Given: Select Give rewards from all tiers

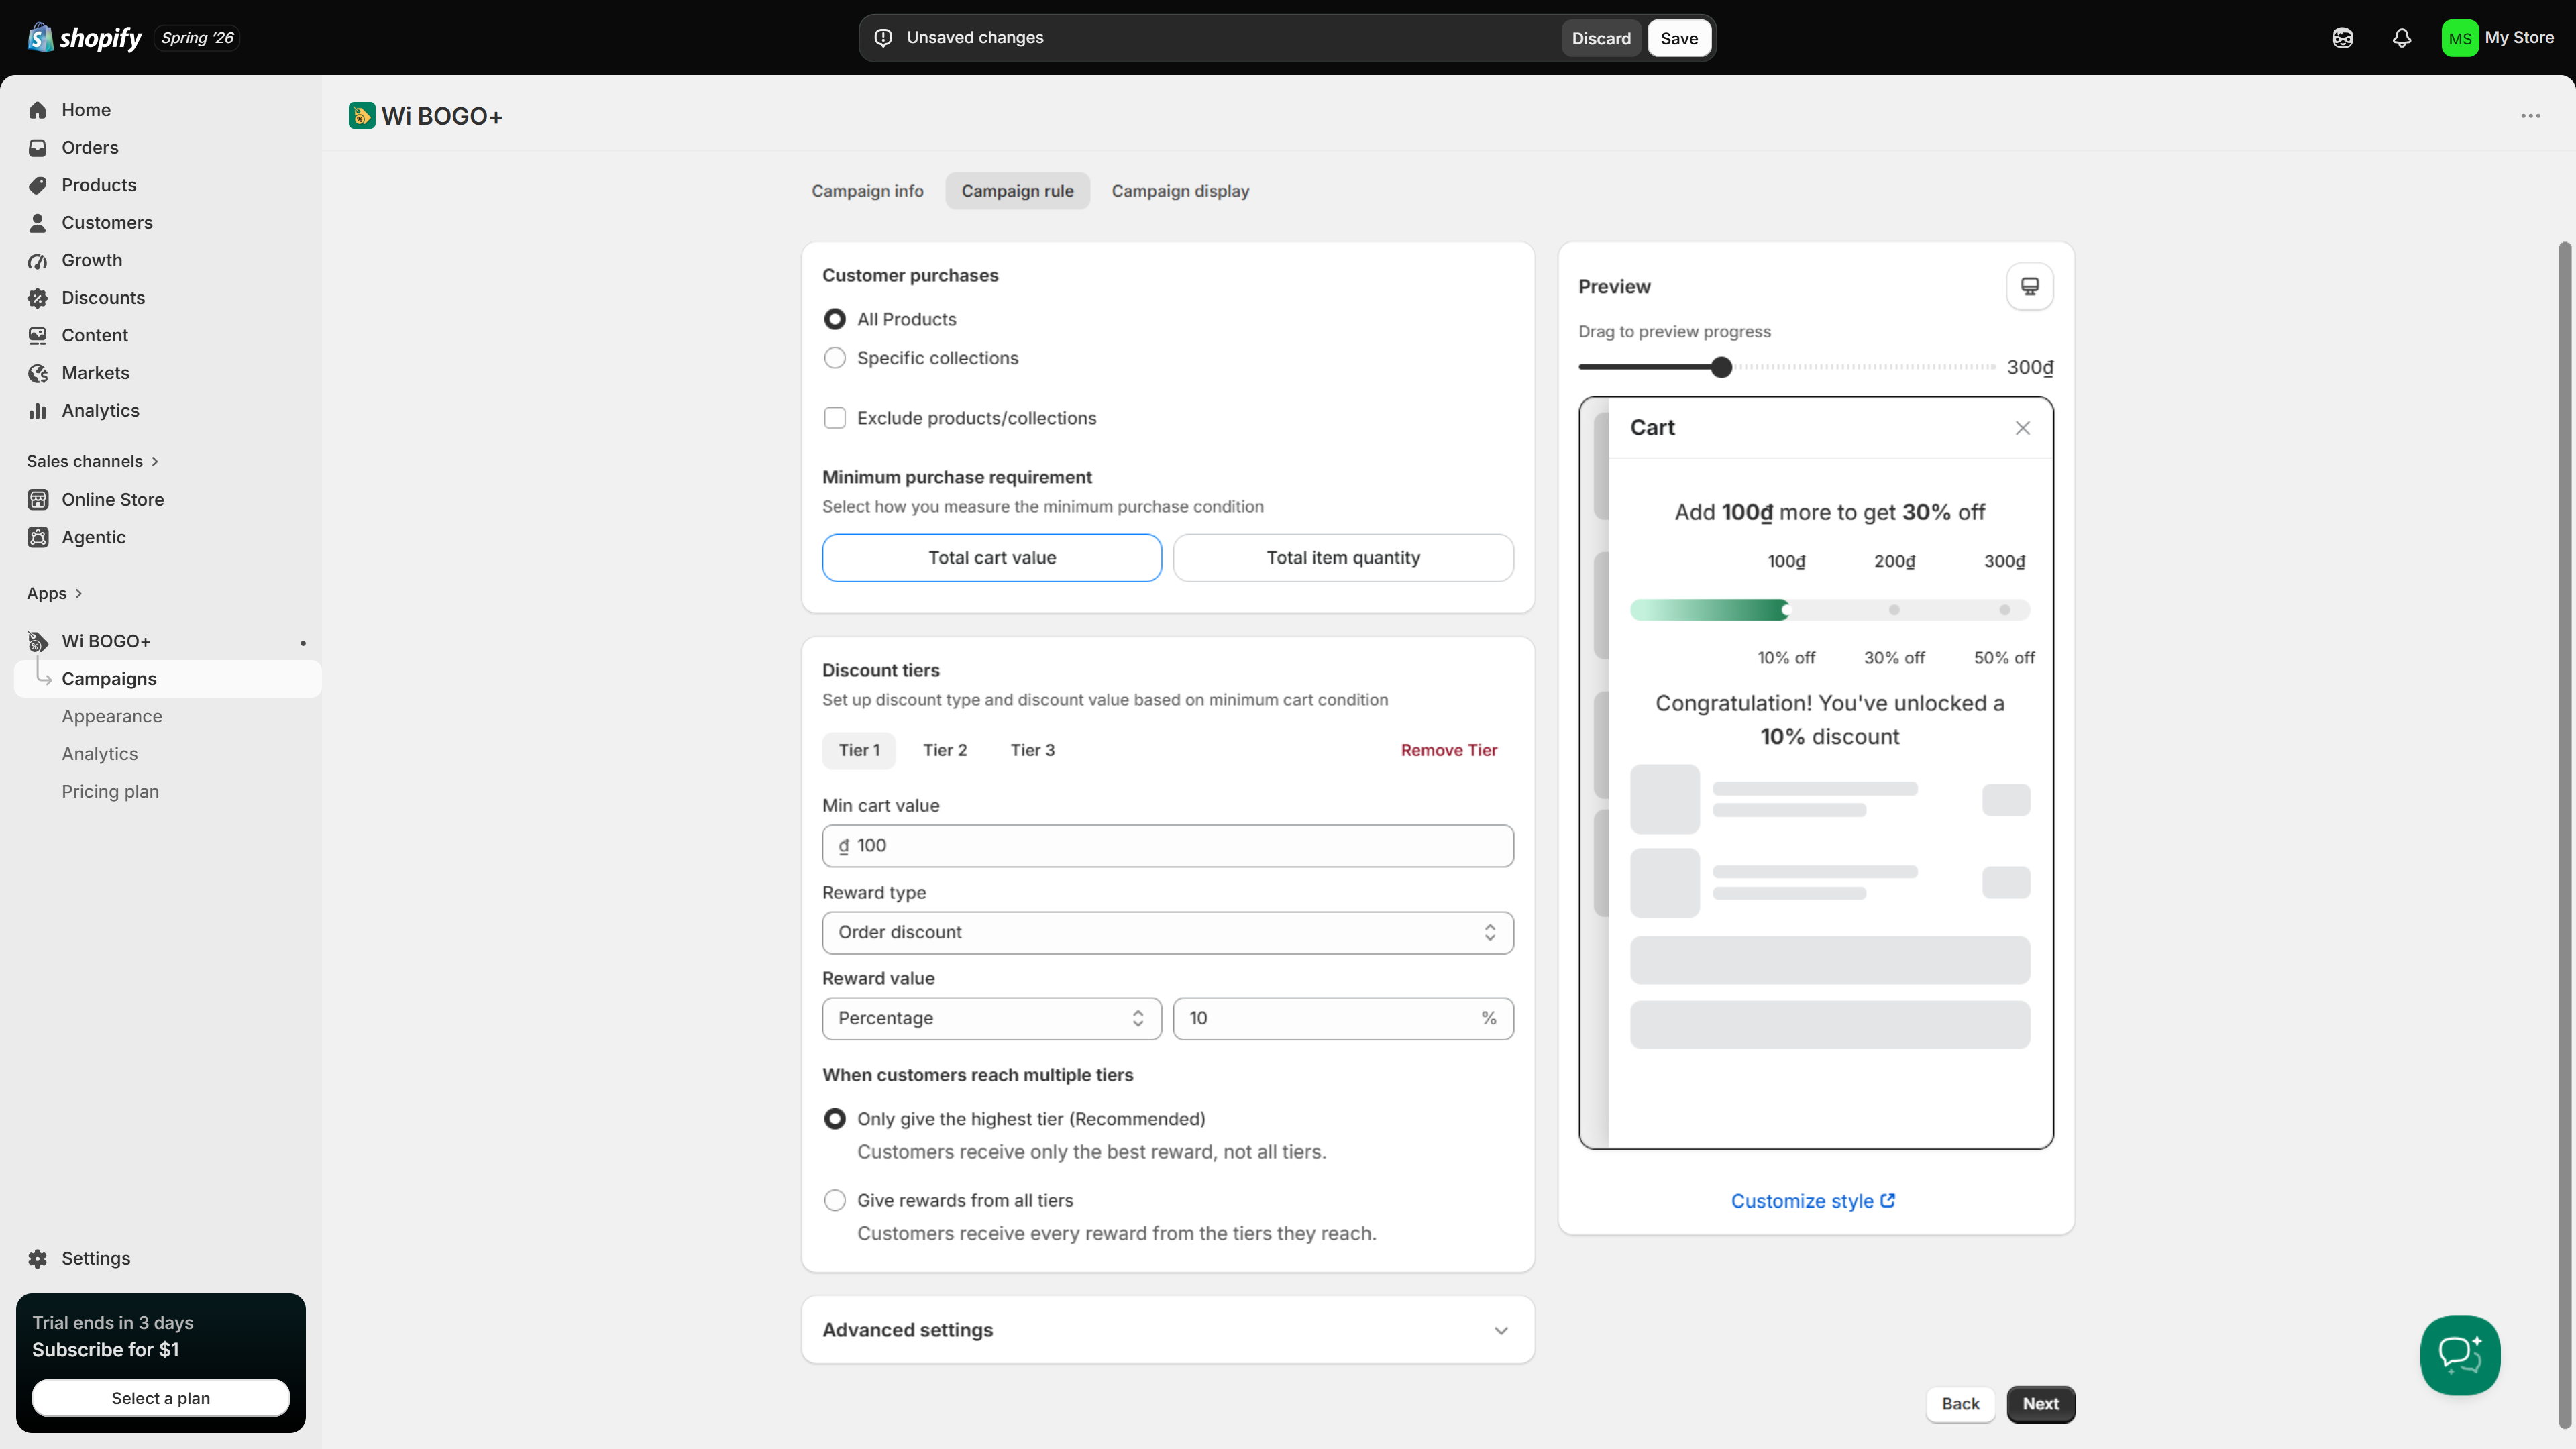Looking at the screenshot, I should pos(835,1201).
